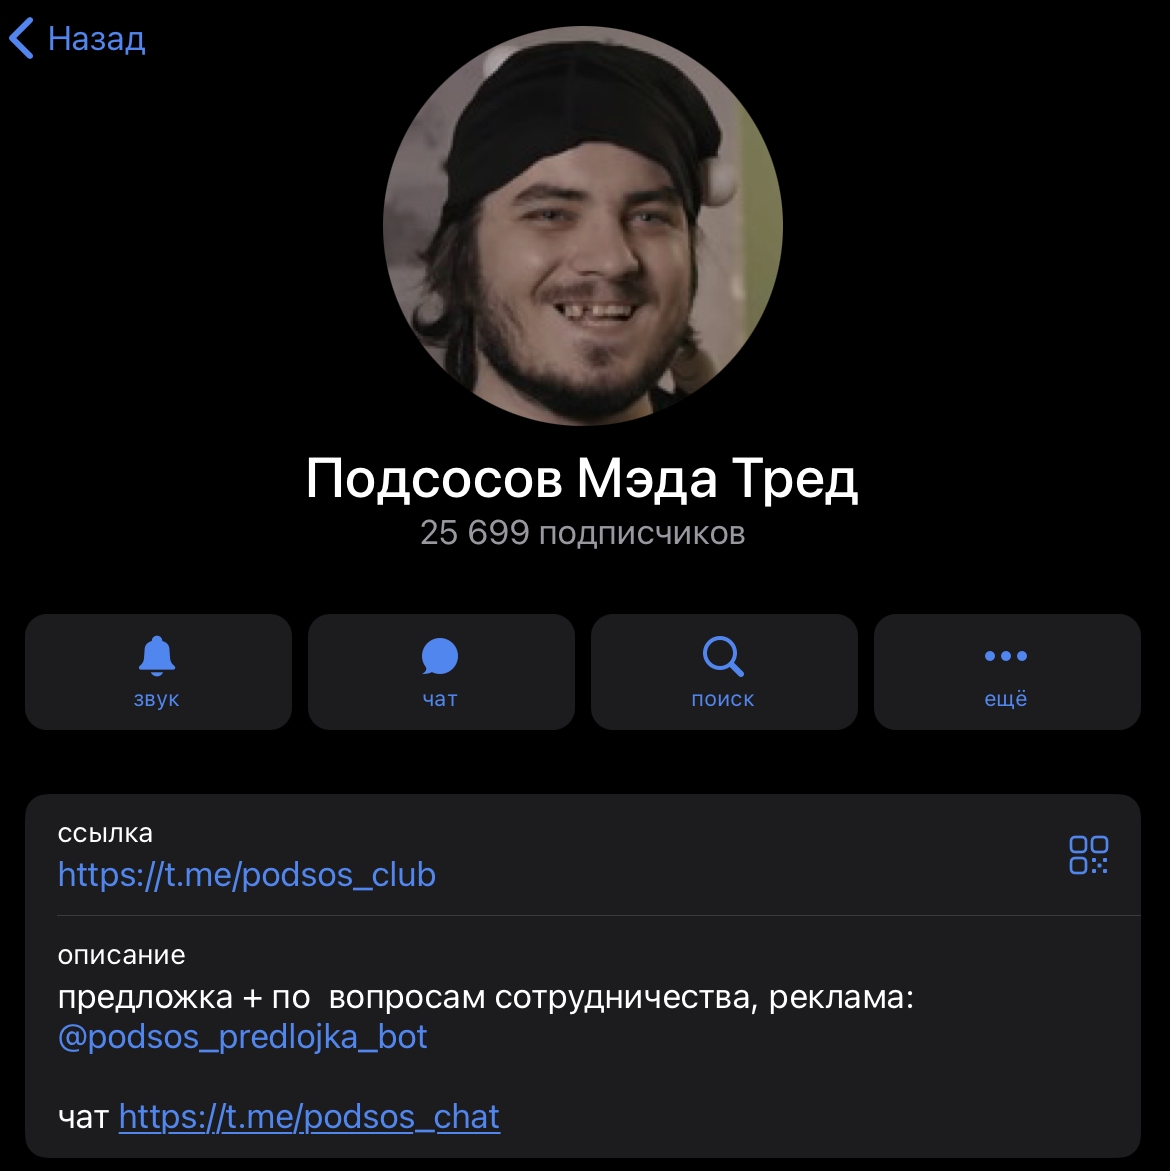Show the channel QR code icon
Screen dimensions: 1170x1171
click(1089, 855)
